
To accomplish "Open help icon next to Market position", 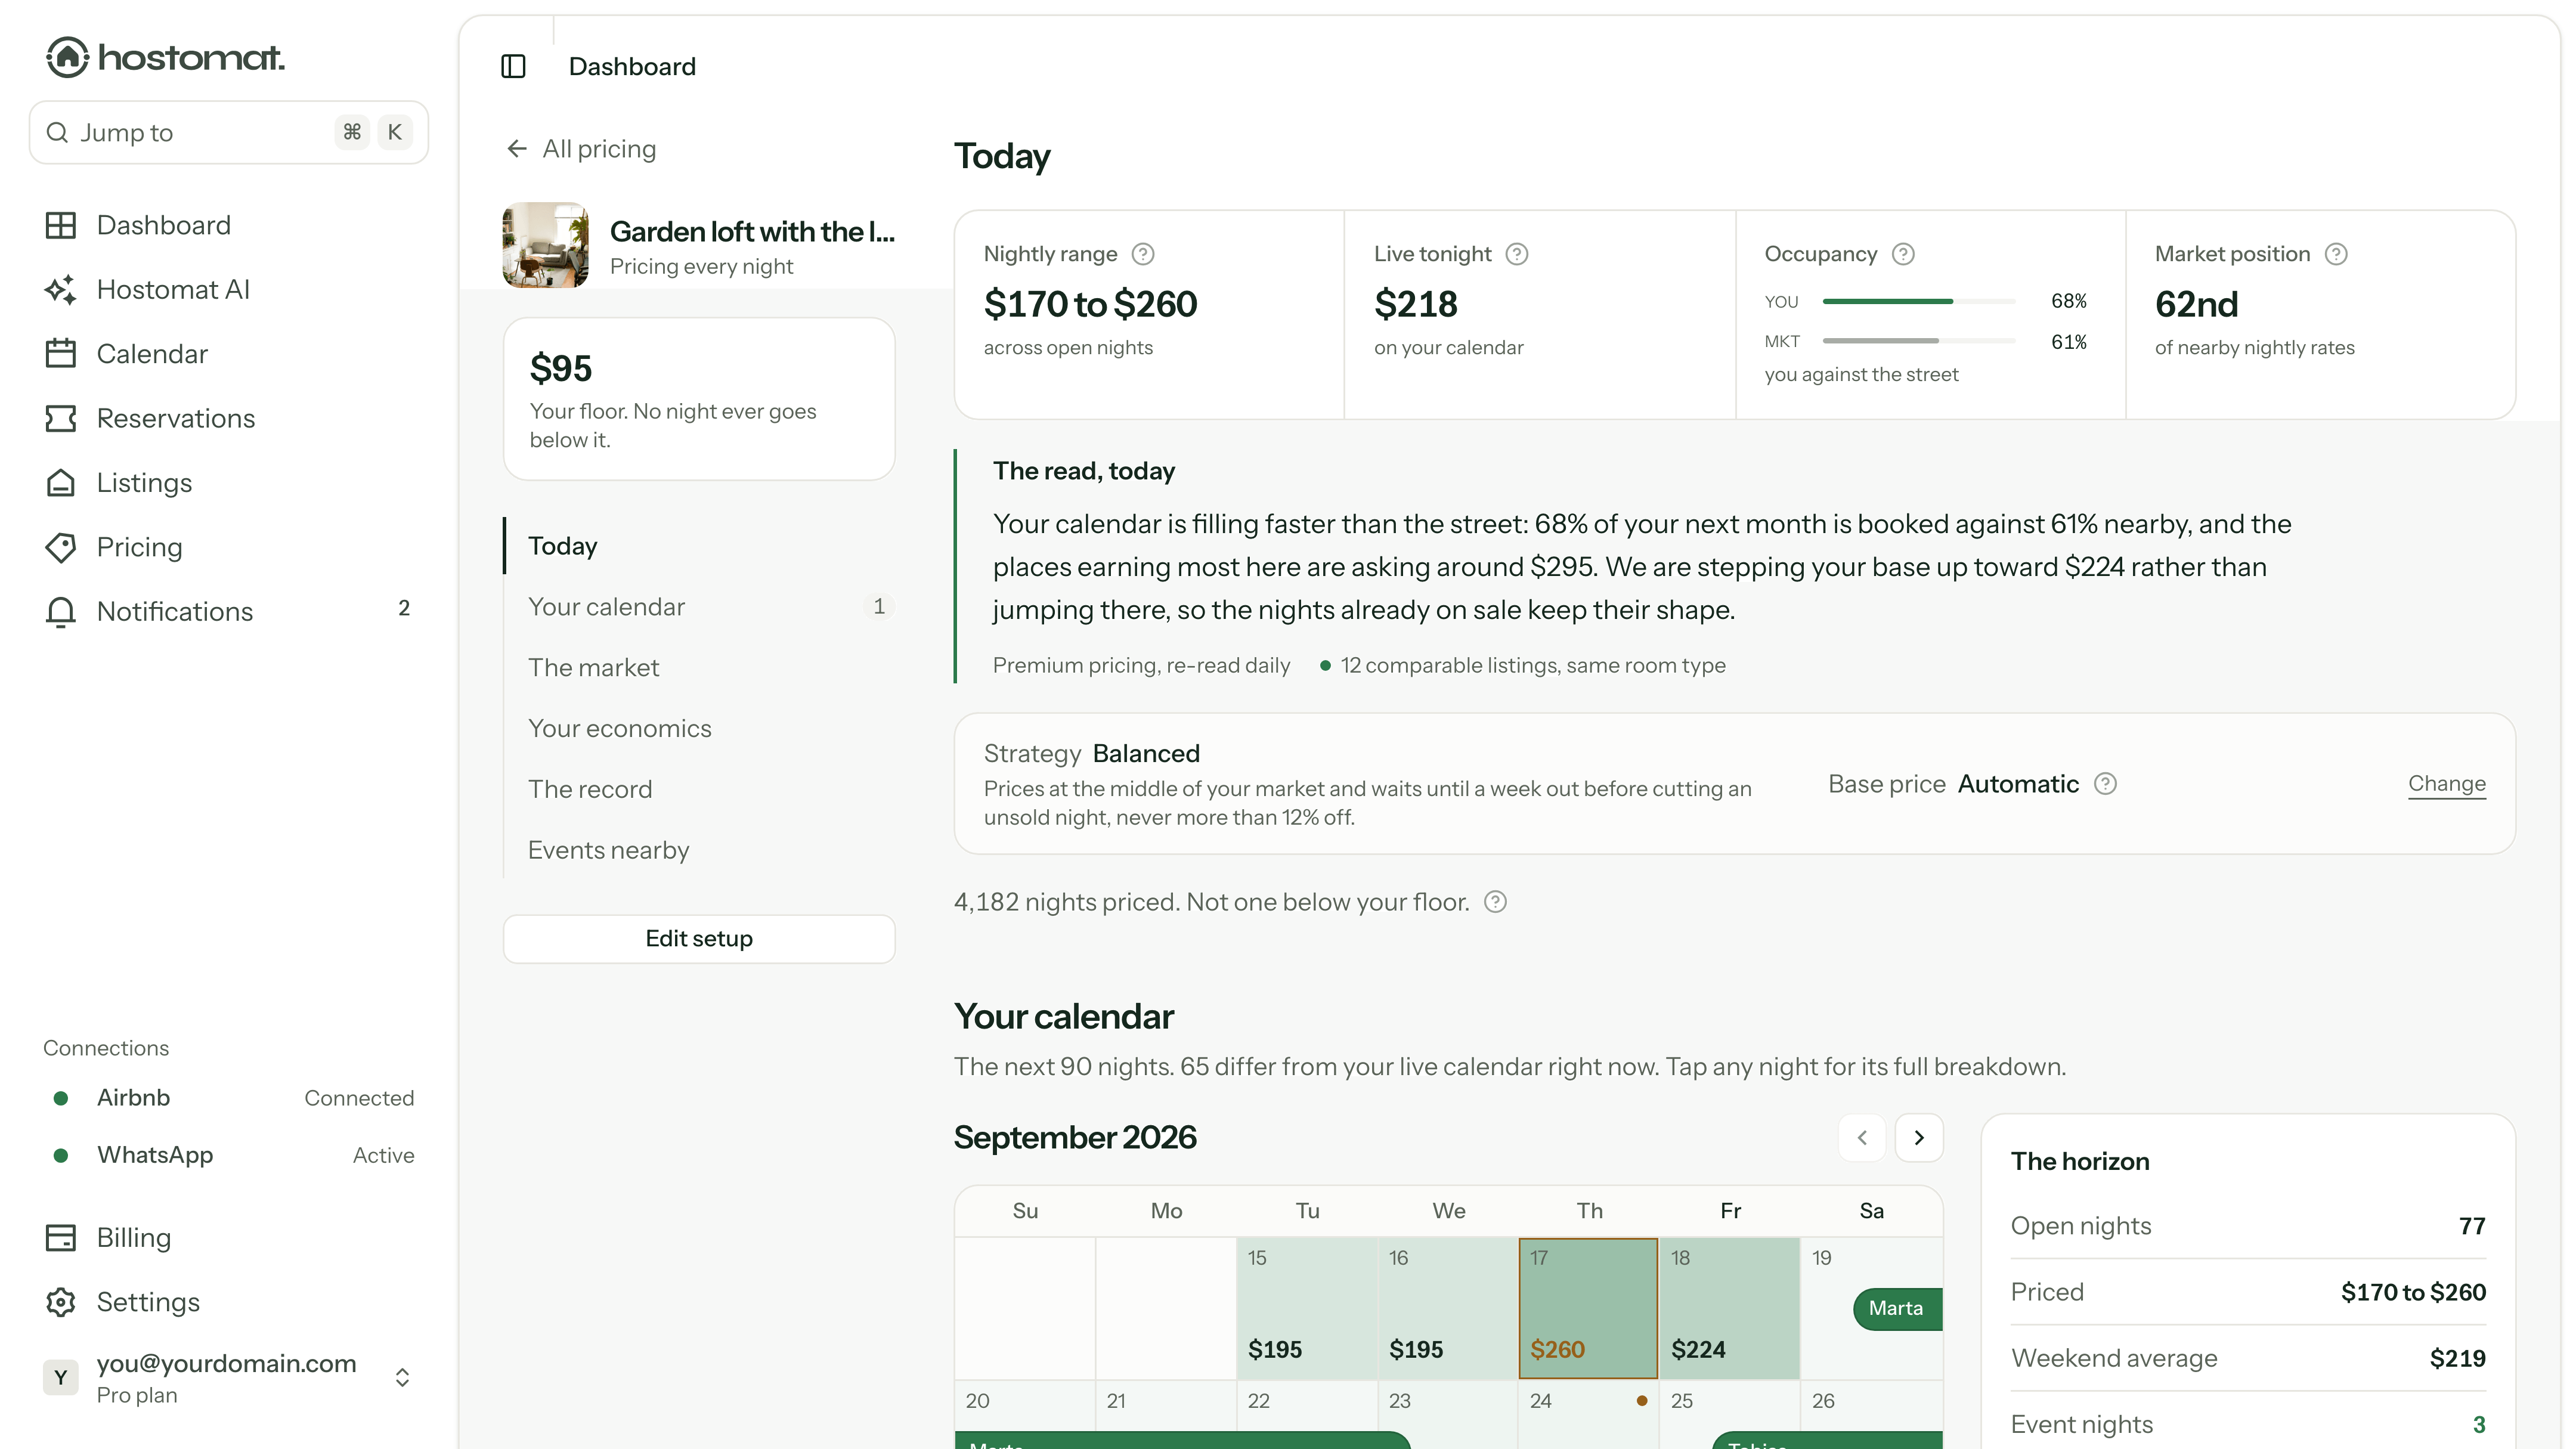I will (2336, 254).
